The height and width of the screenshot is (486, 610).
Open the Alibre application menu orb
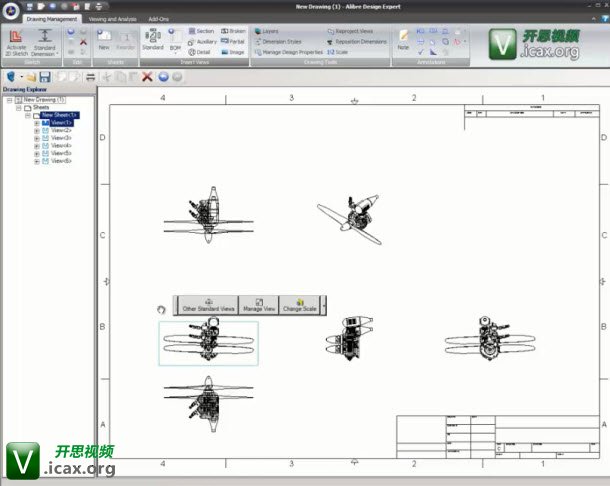pos(11,11)
